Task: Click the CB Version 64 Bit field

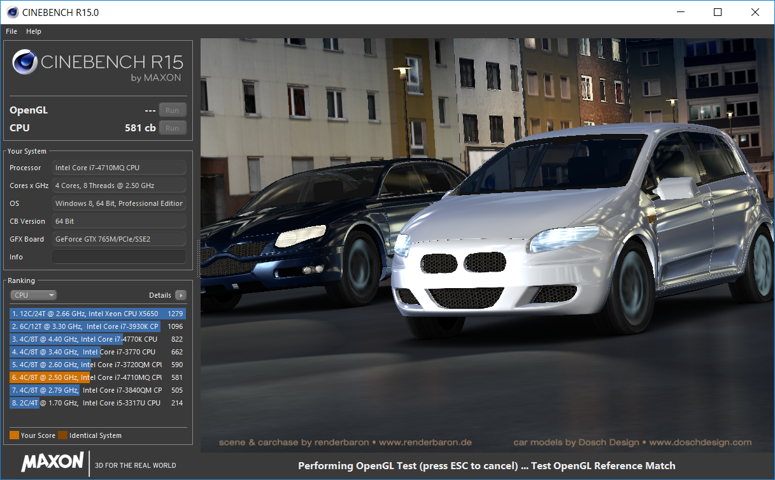Action: tap(119, 221)
